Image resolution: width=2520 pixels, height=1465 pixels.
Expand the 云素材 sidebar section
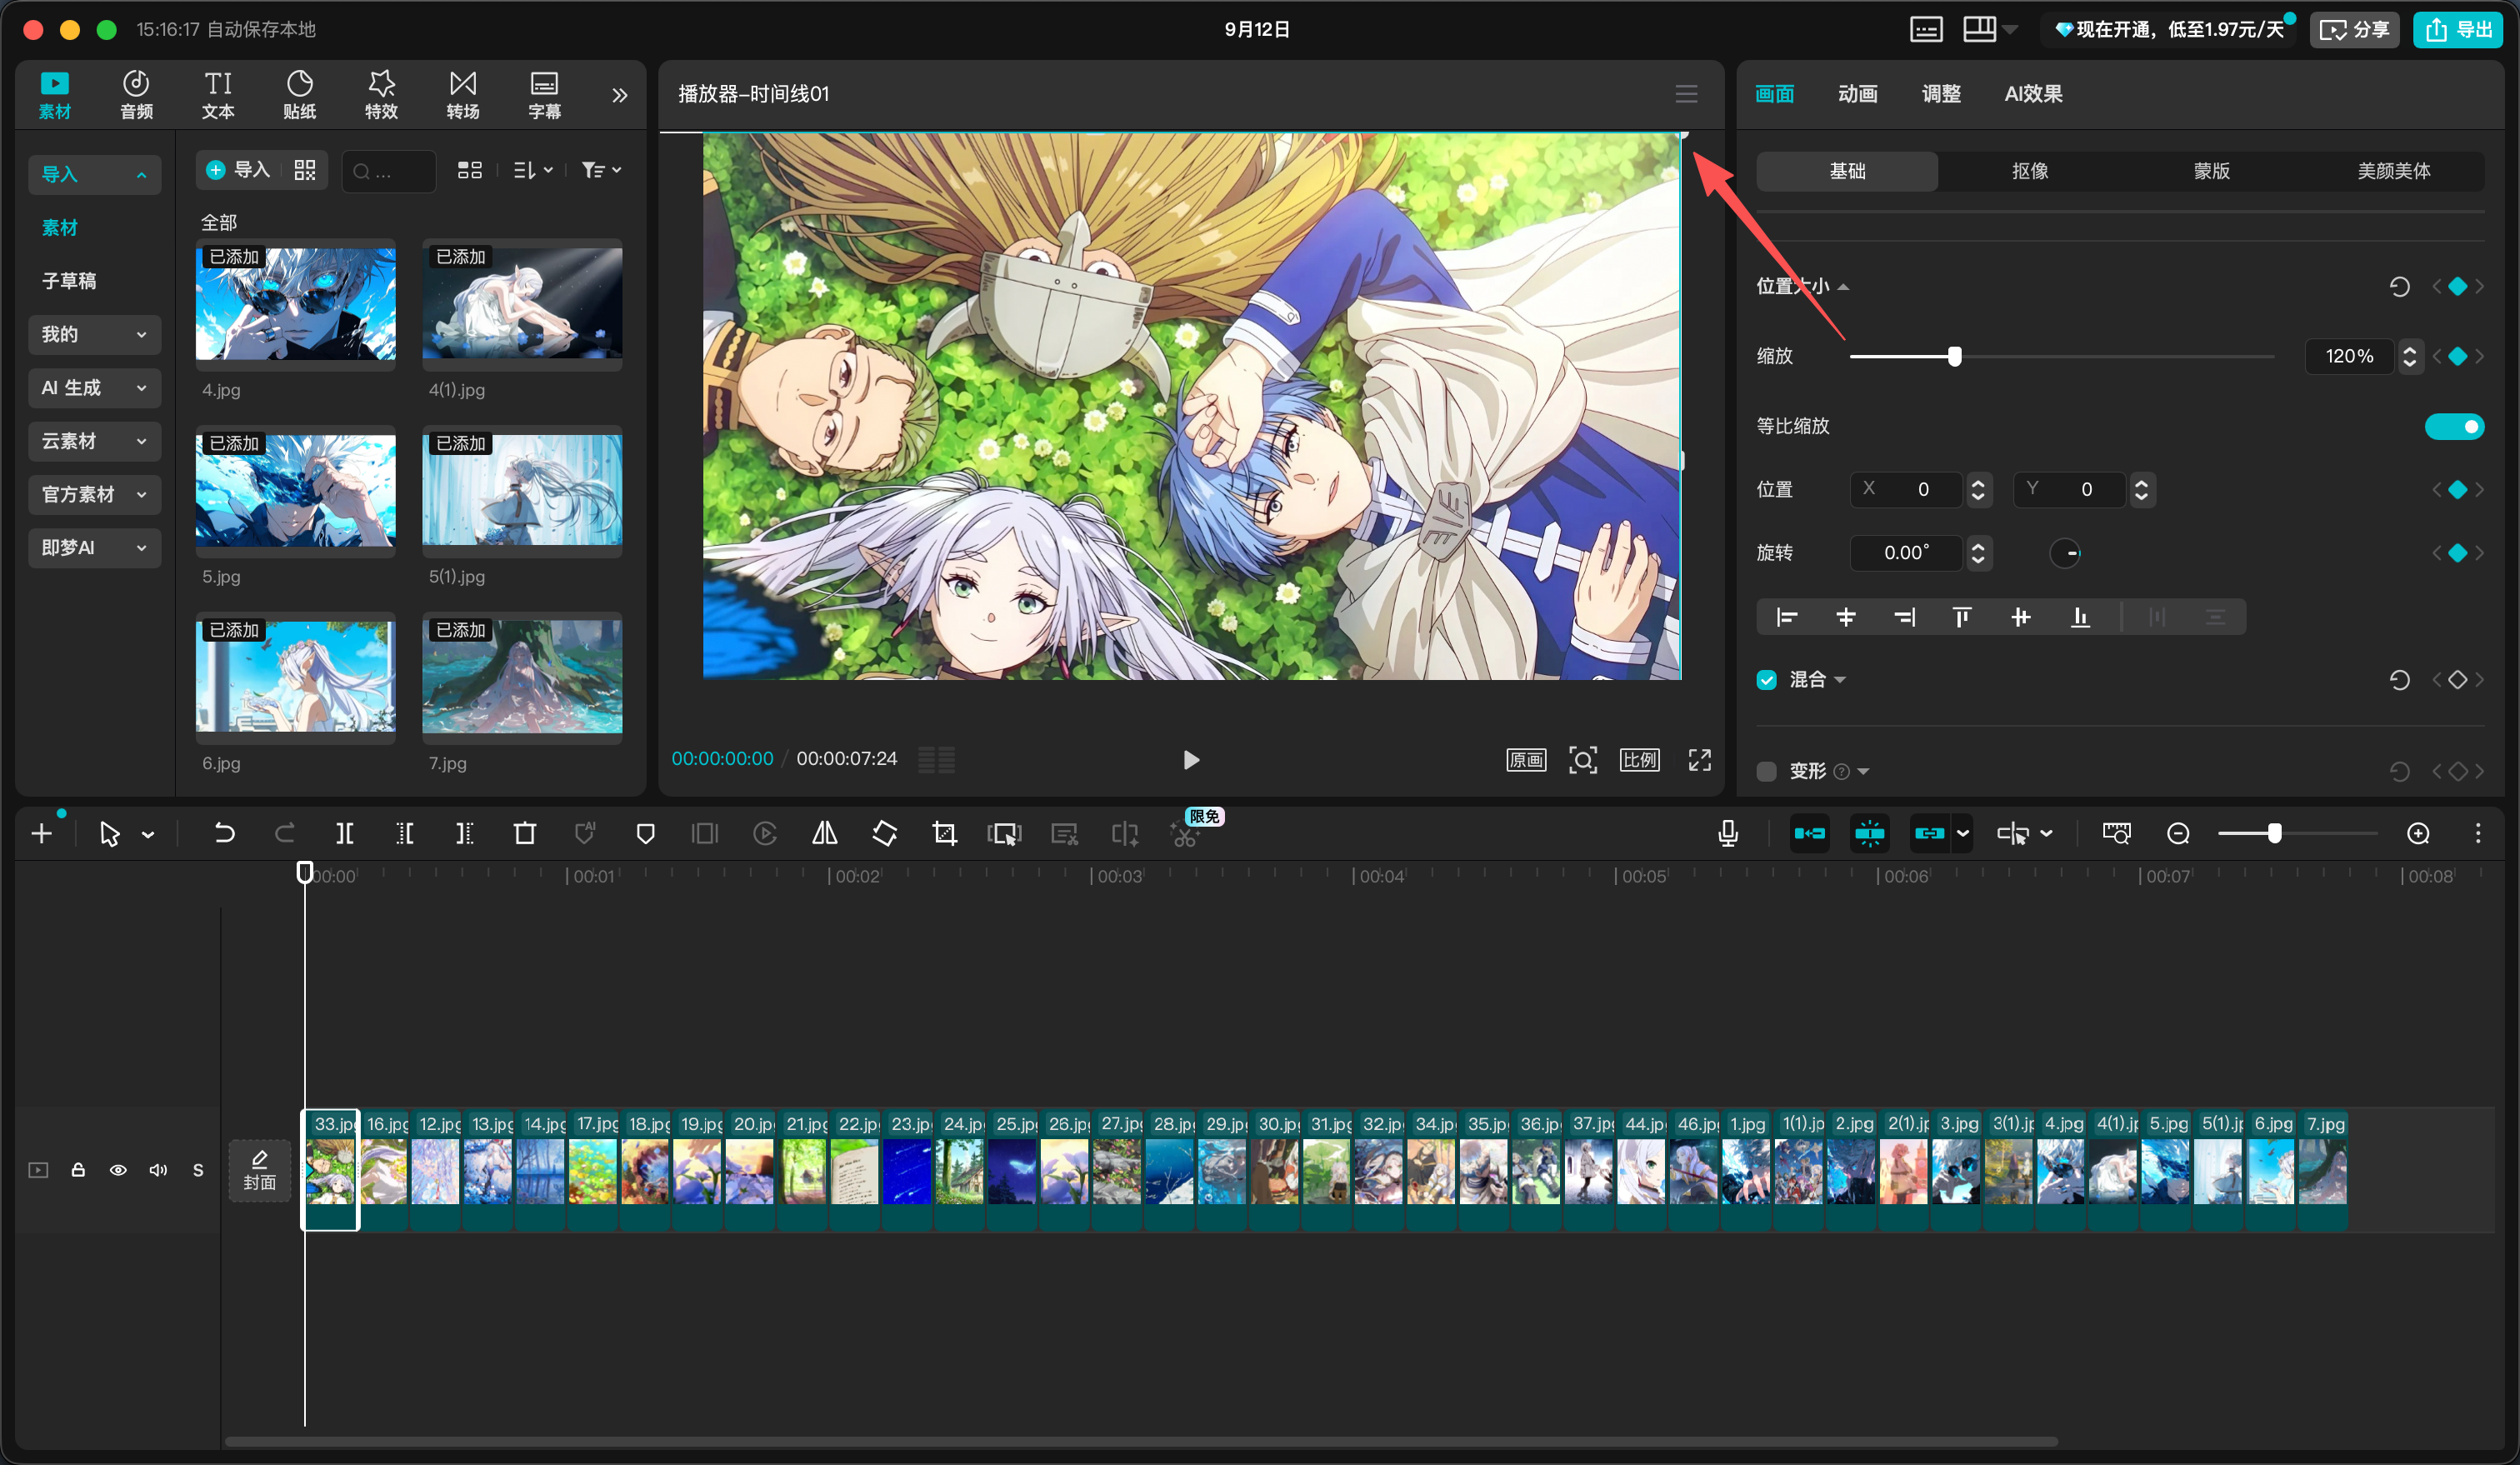pyautogui.click(x=94, y=441)
